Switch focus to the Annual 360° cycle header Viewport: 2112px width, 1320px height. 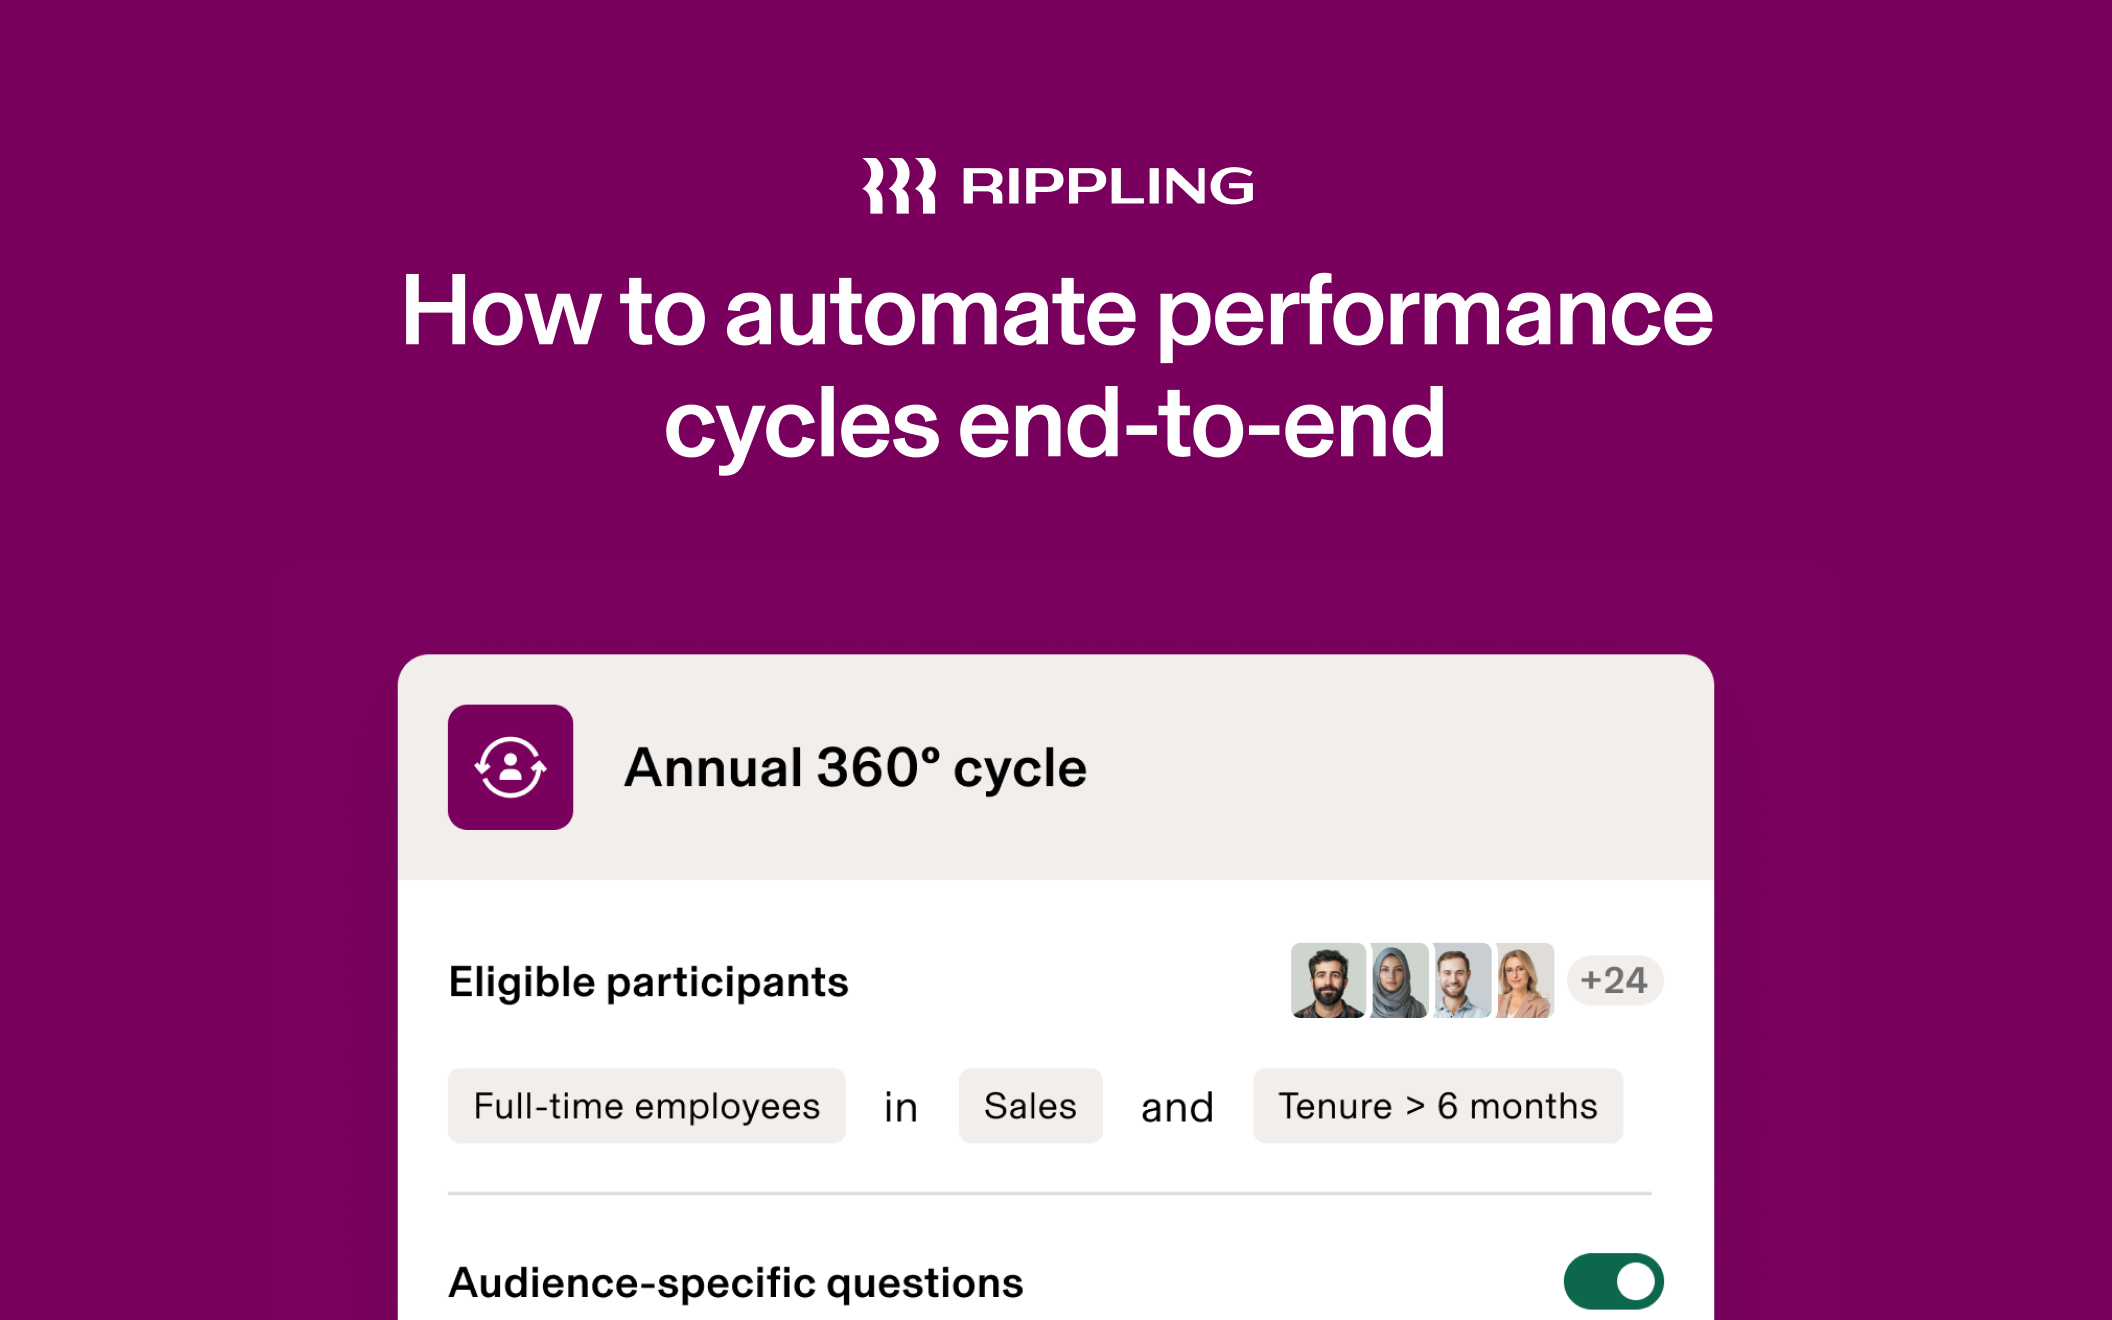coord(854,769)
